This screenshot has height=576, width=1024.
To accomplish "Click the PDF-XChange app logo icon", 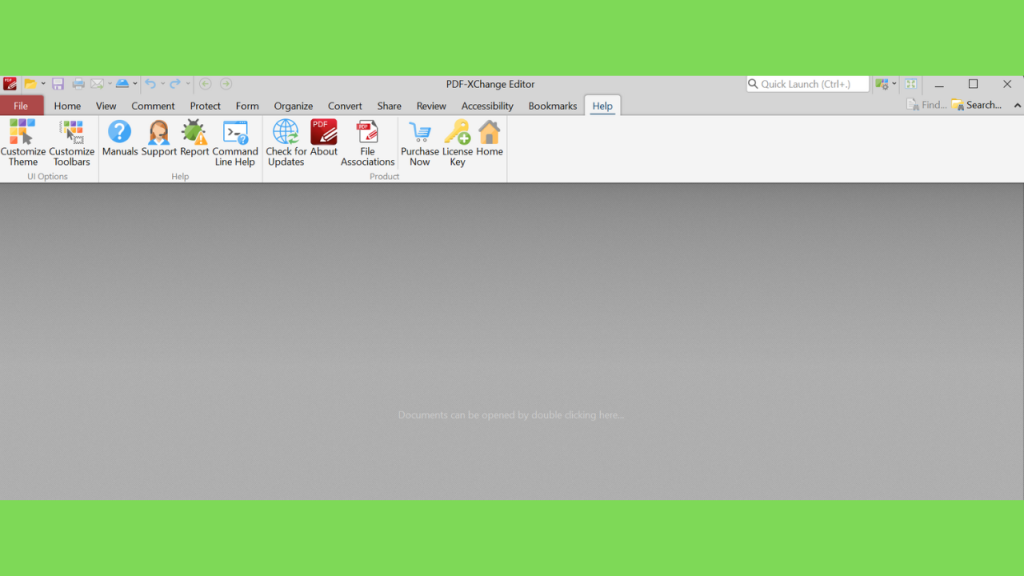I will pyautogui.click(x=10, y=84).
